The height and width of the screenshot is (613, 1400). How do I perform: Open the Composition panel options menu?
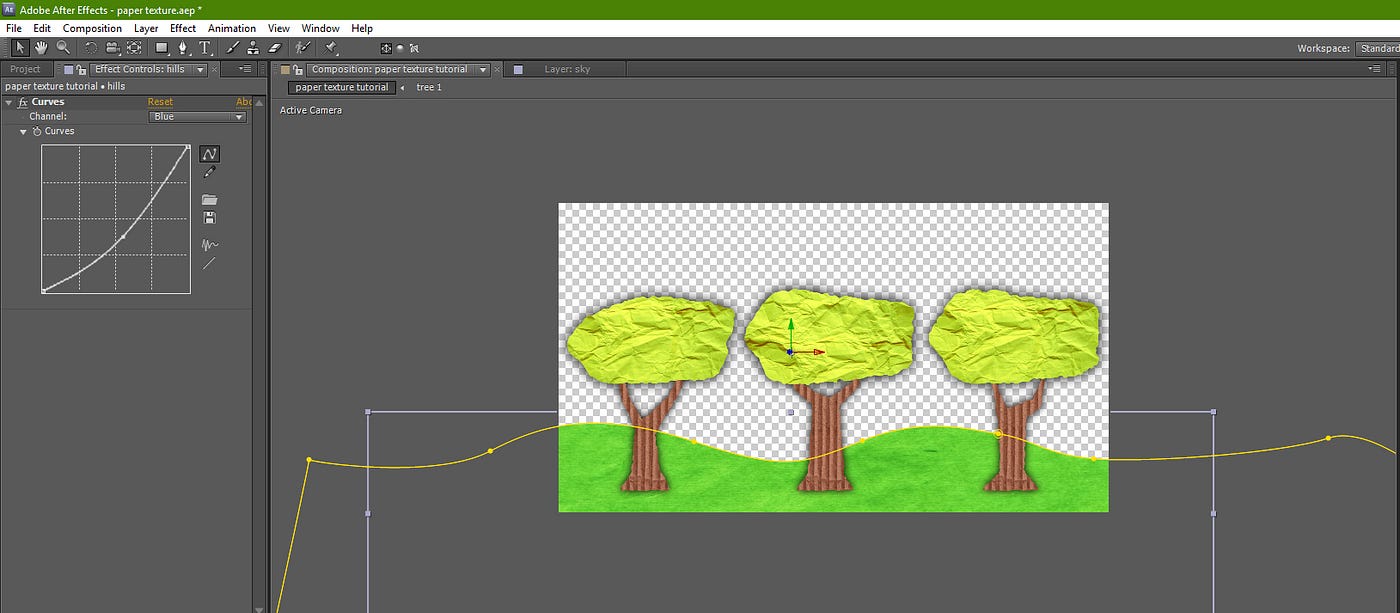click(x=1375, y=69)
